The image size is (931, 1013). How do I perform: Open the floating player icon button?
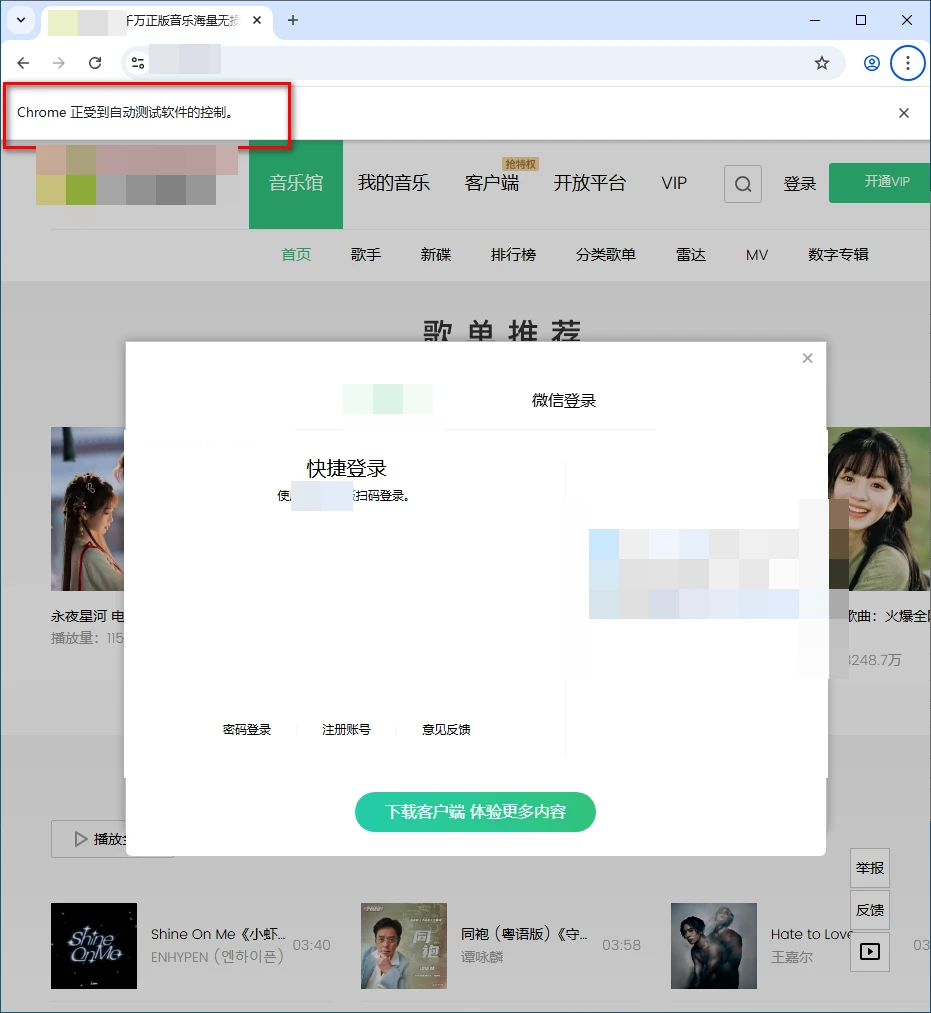869,952
